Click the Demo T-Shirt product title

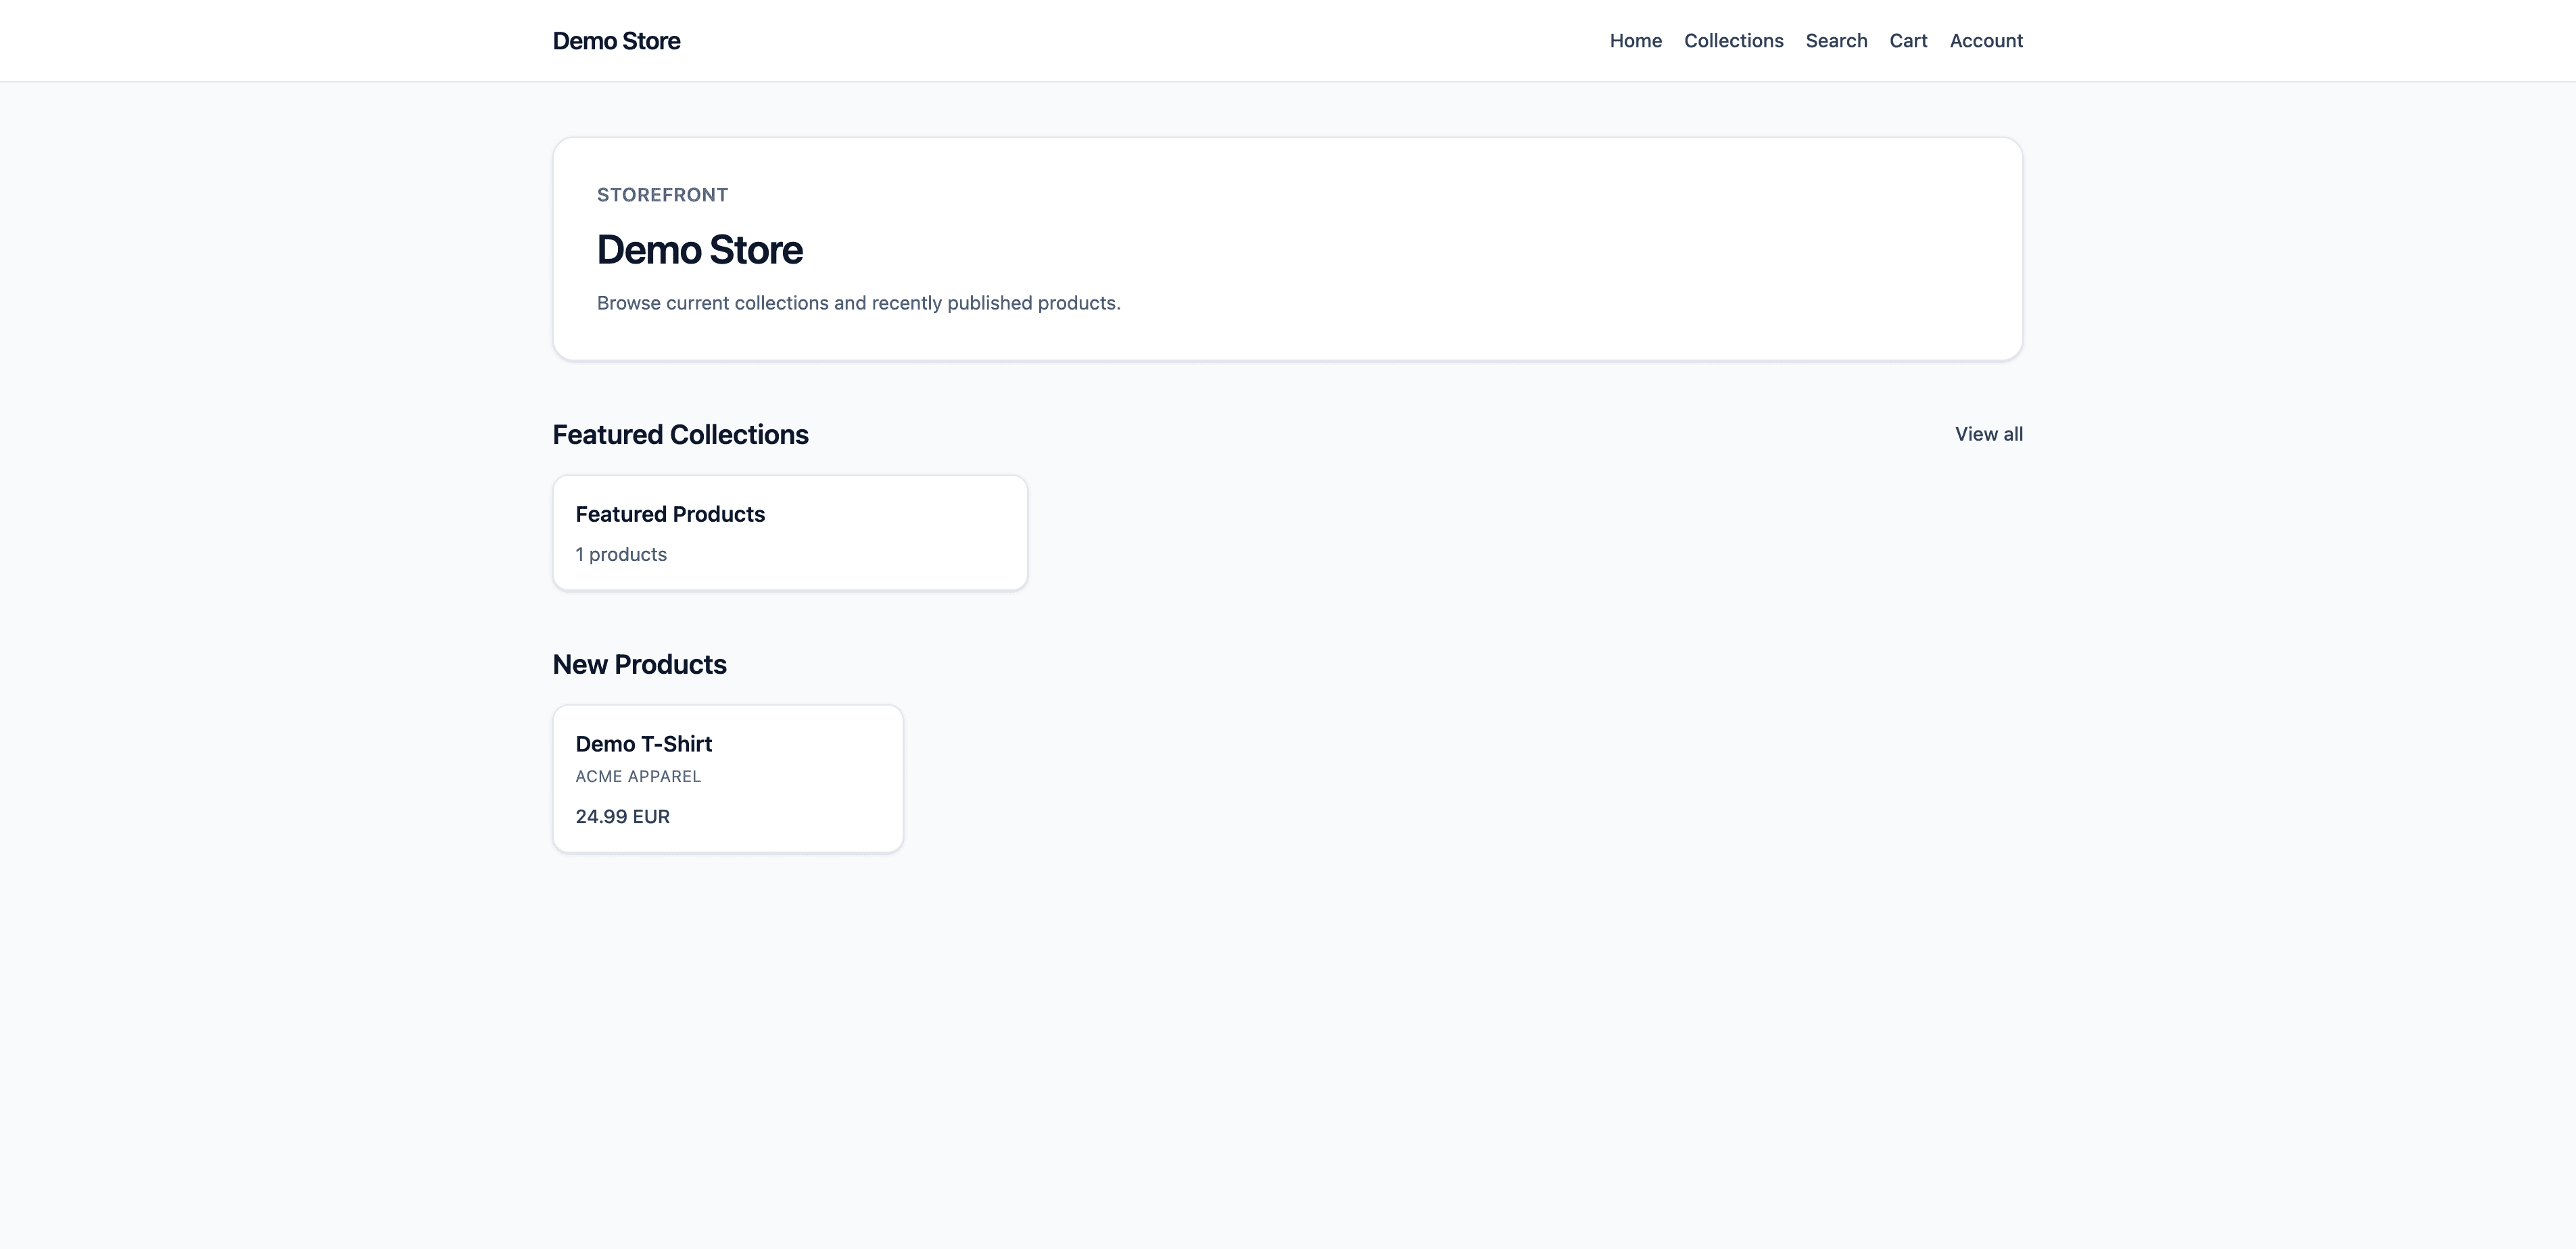tap(643, 743)
